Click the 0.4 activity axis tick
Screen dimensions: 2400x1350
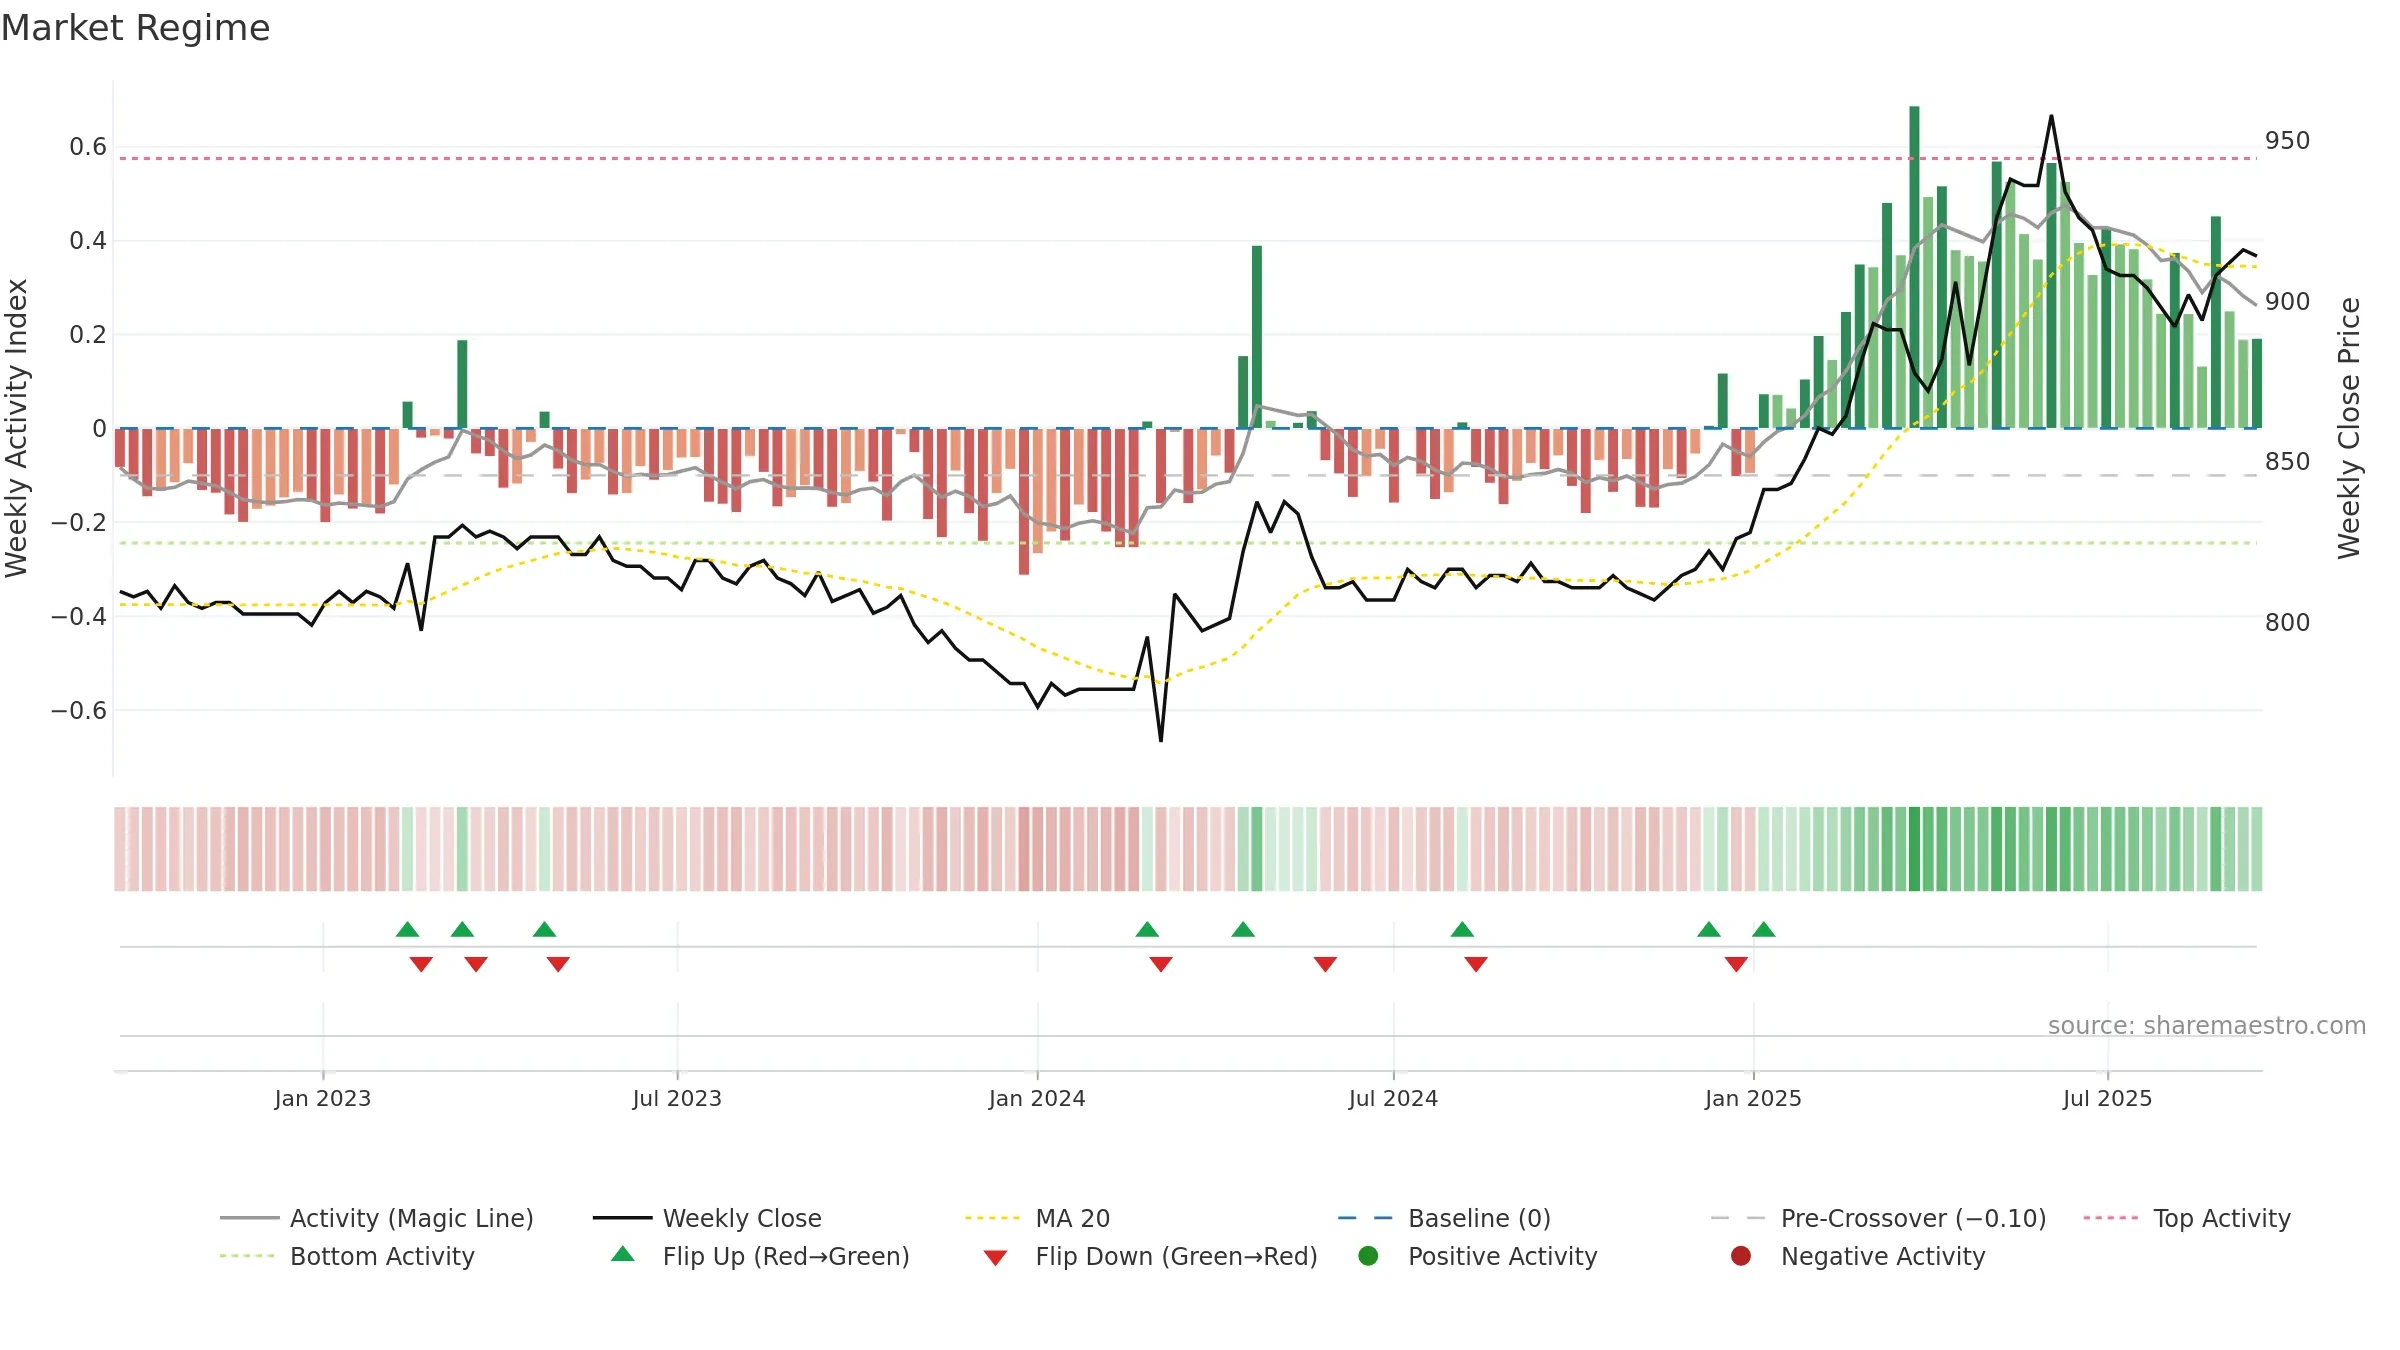pos(88,240)
